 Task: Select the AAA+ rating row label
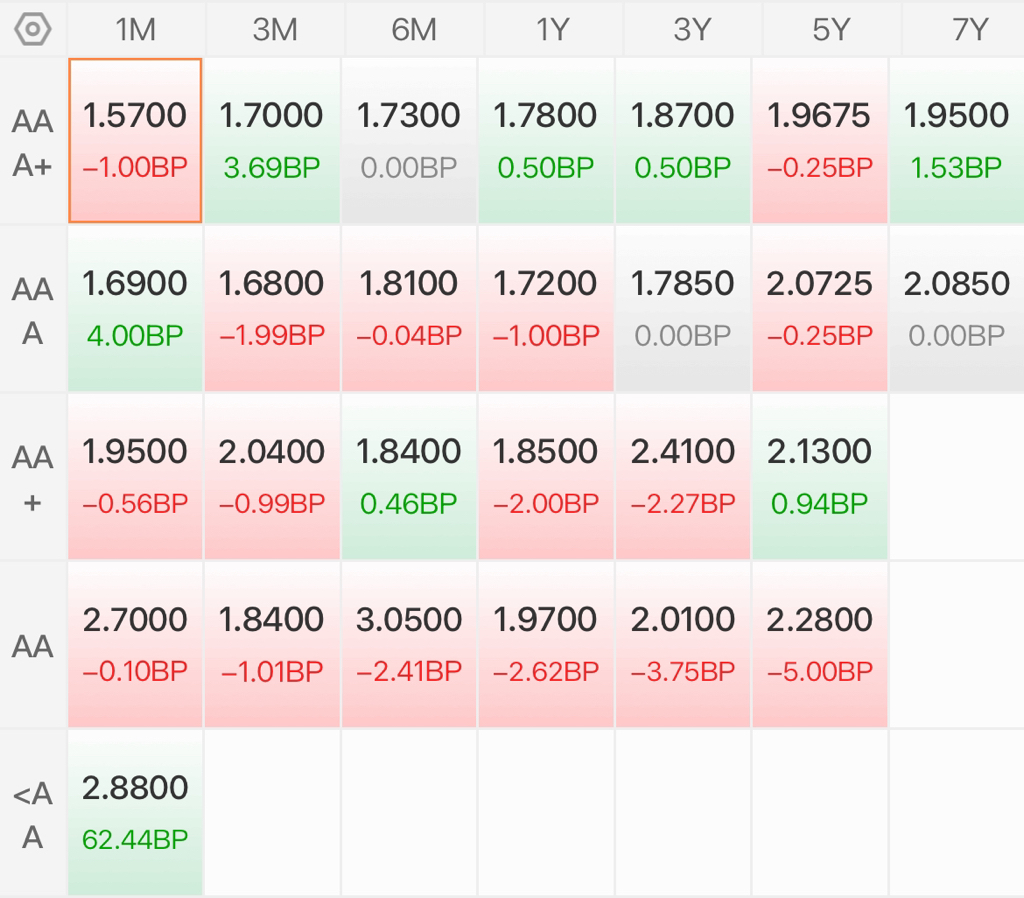click(x=33, y=141)
